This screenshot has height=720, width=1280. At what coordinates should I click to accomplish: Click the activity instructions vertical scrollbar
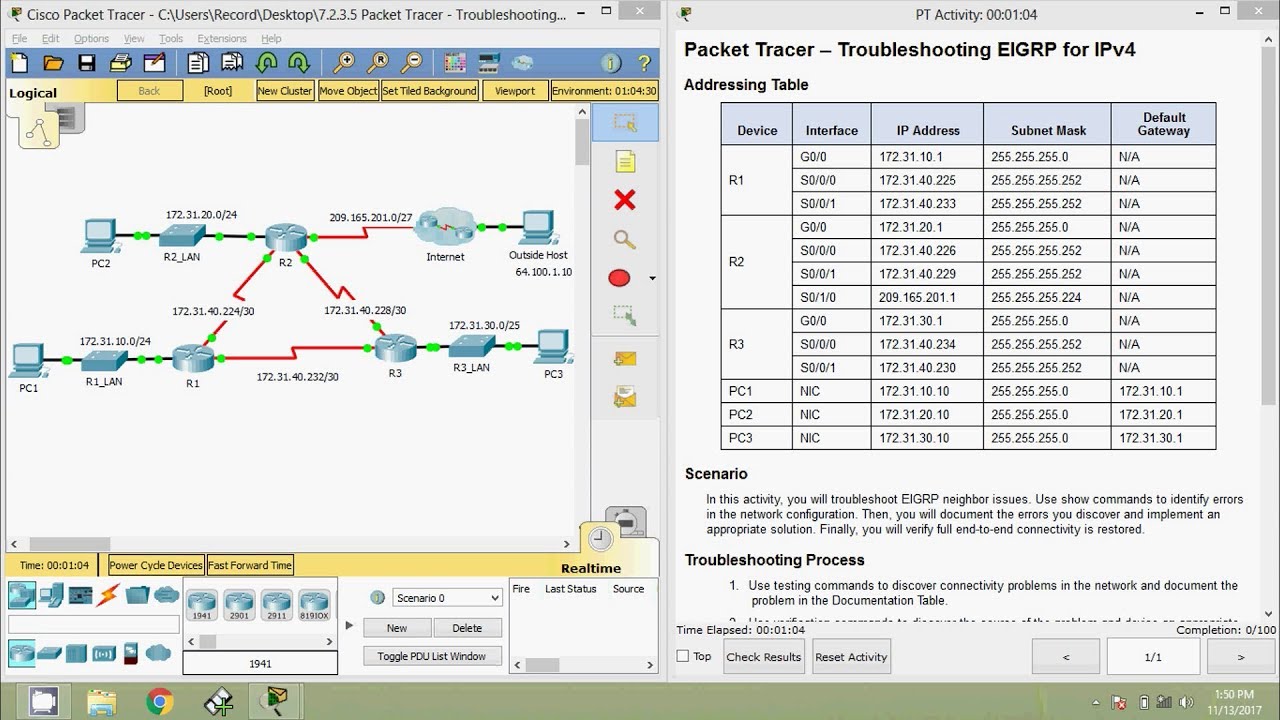1270,325
